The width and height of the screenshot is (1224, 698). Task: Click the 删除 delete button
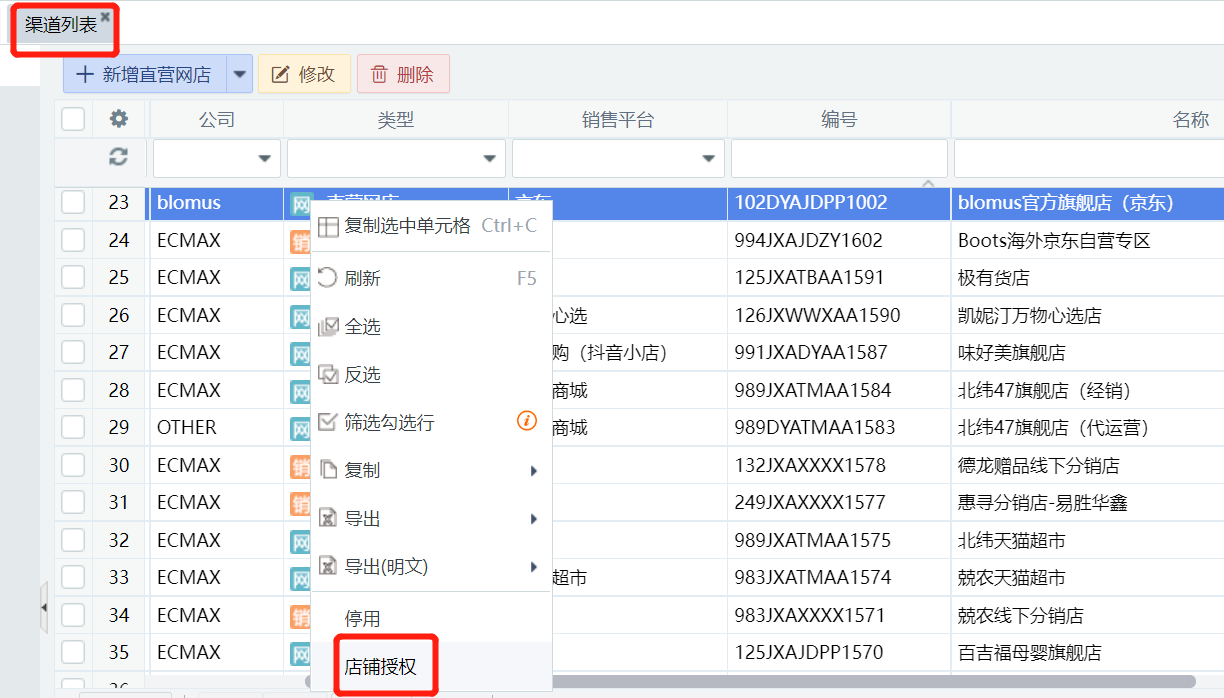pos(403,74)
